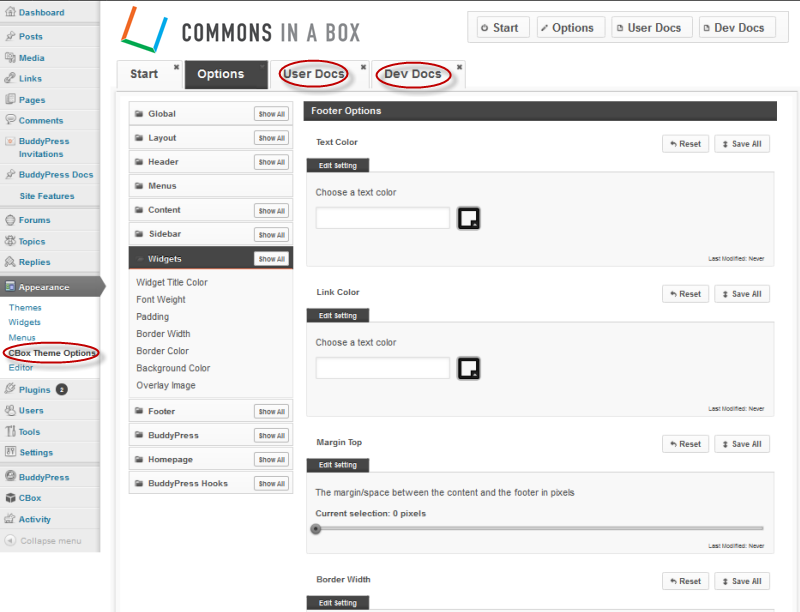Click the CBox cube icon
Image resolution: width=800 pixels, height=612 pixels.
click(10, 498)
